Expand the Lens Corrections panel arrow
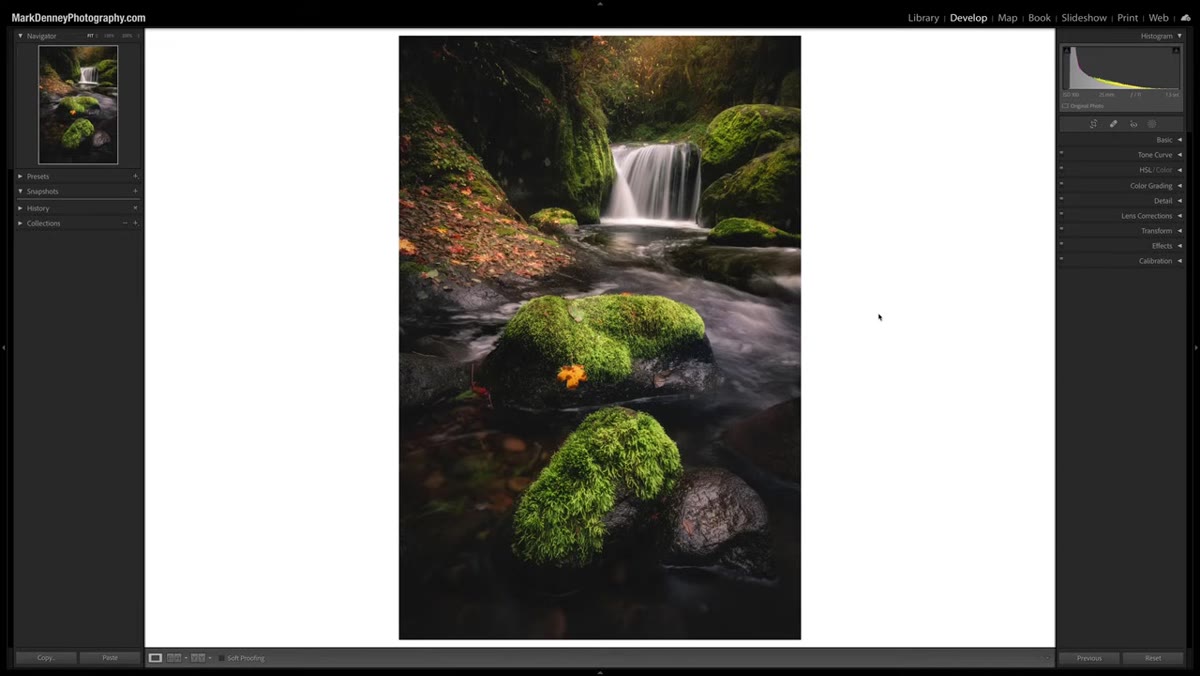The width and height of the screenshot is (1200, 676). [1180, 216]
